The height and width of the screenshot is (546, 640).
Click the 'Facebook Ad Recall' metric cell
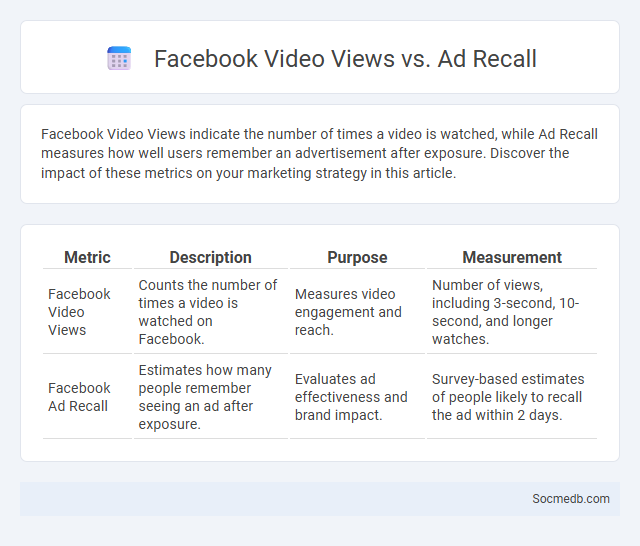click(x=87, y=397)
